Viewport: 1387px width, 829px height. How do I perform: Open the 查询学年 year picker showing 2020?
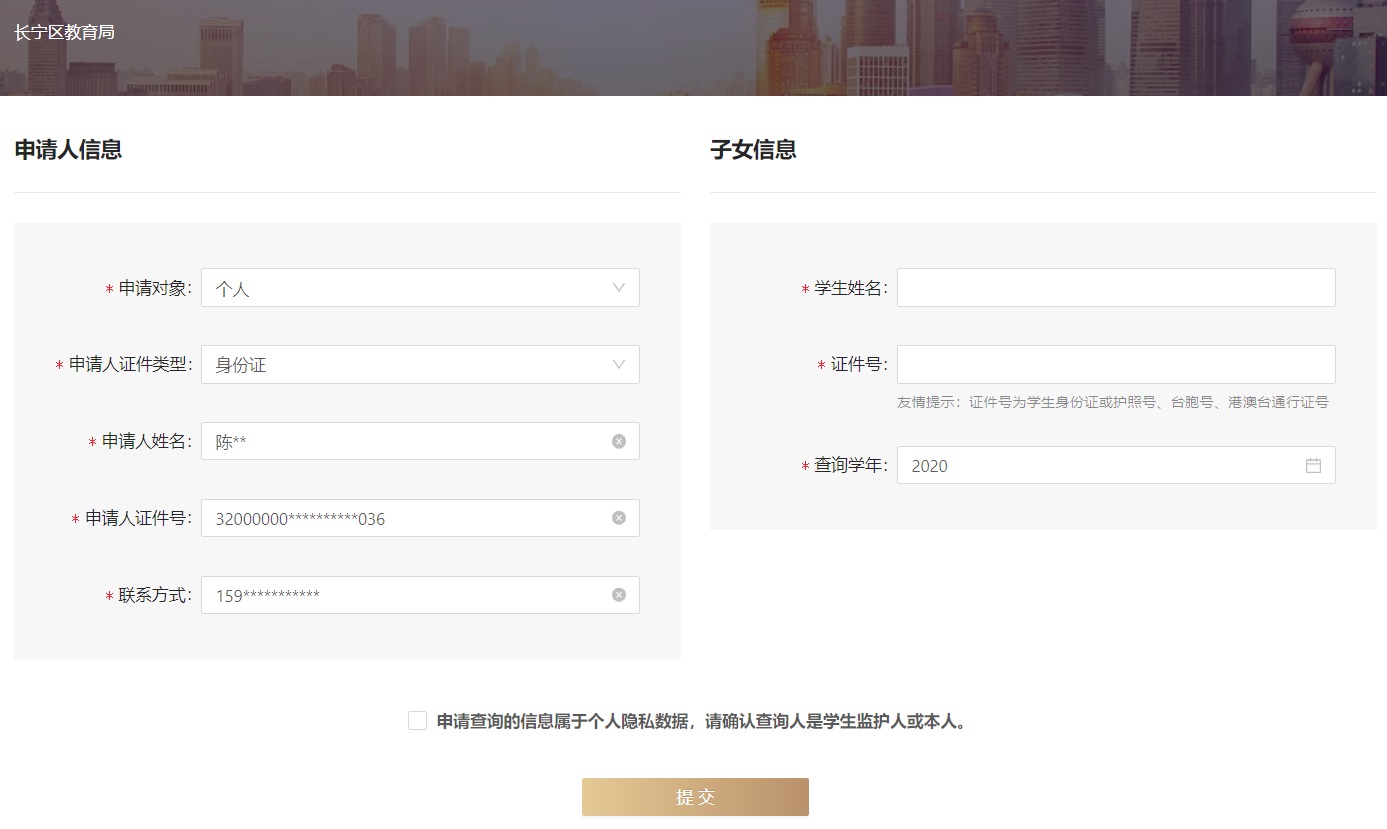[x=1090, y=465]
